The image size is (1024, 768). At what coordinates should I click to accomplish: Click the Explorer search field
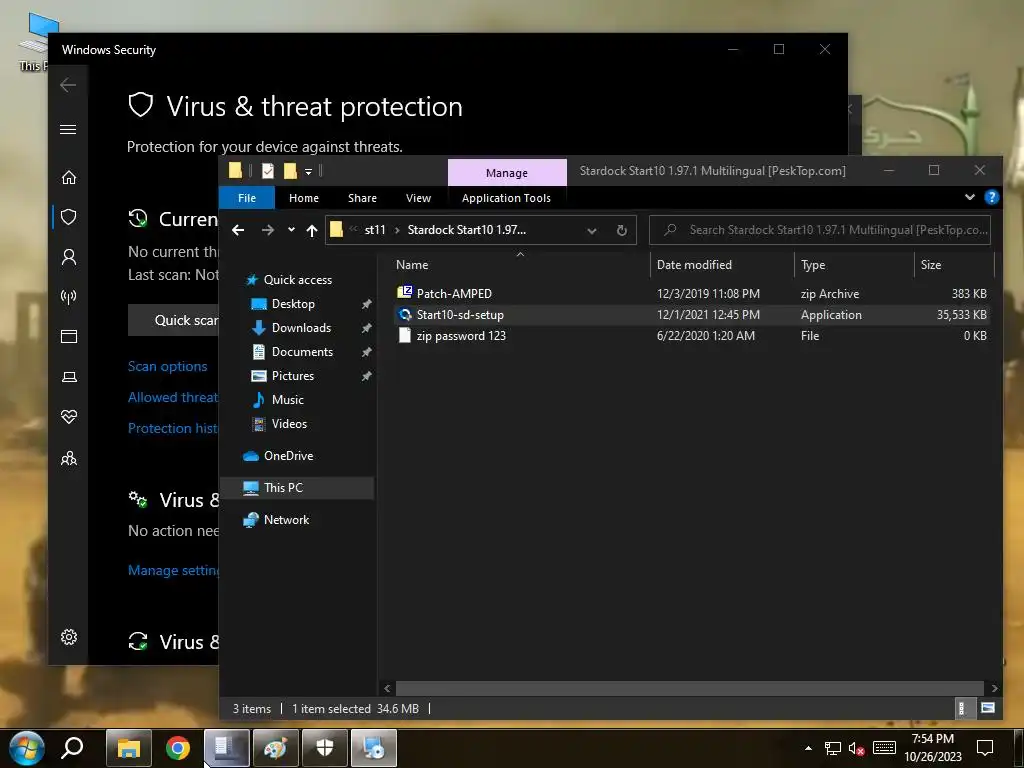[820, 230]
